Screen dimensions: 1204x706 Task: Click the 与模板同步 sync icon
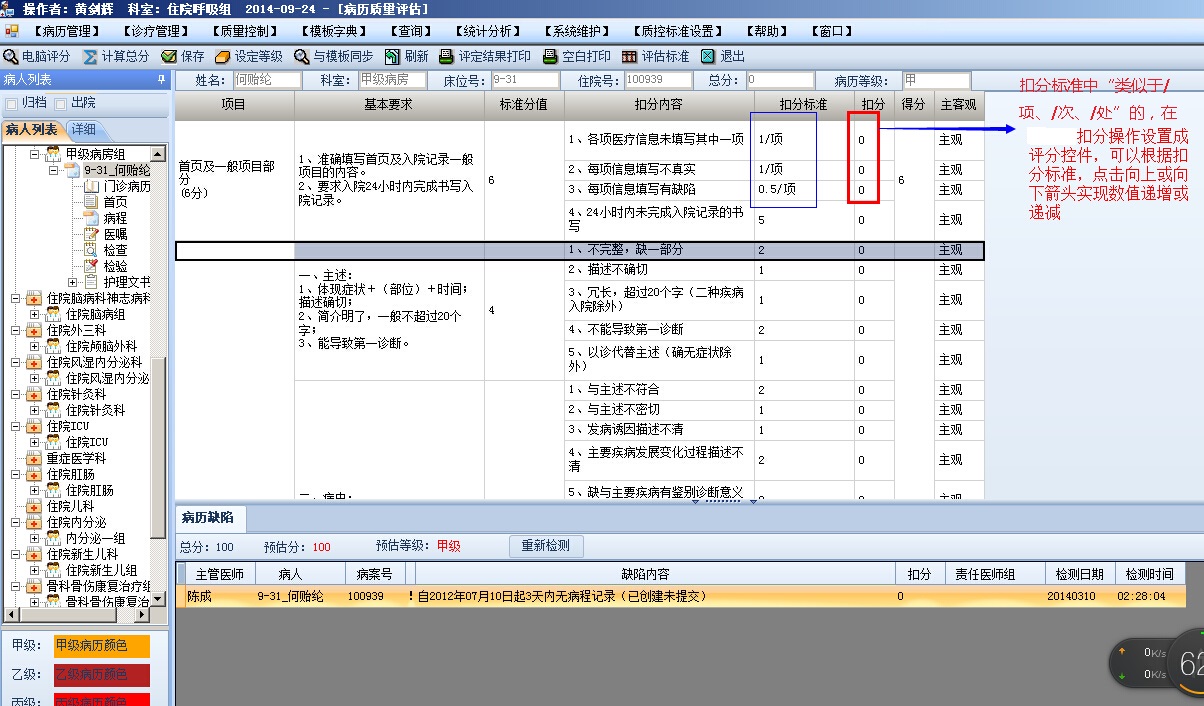click(301, 57)
